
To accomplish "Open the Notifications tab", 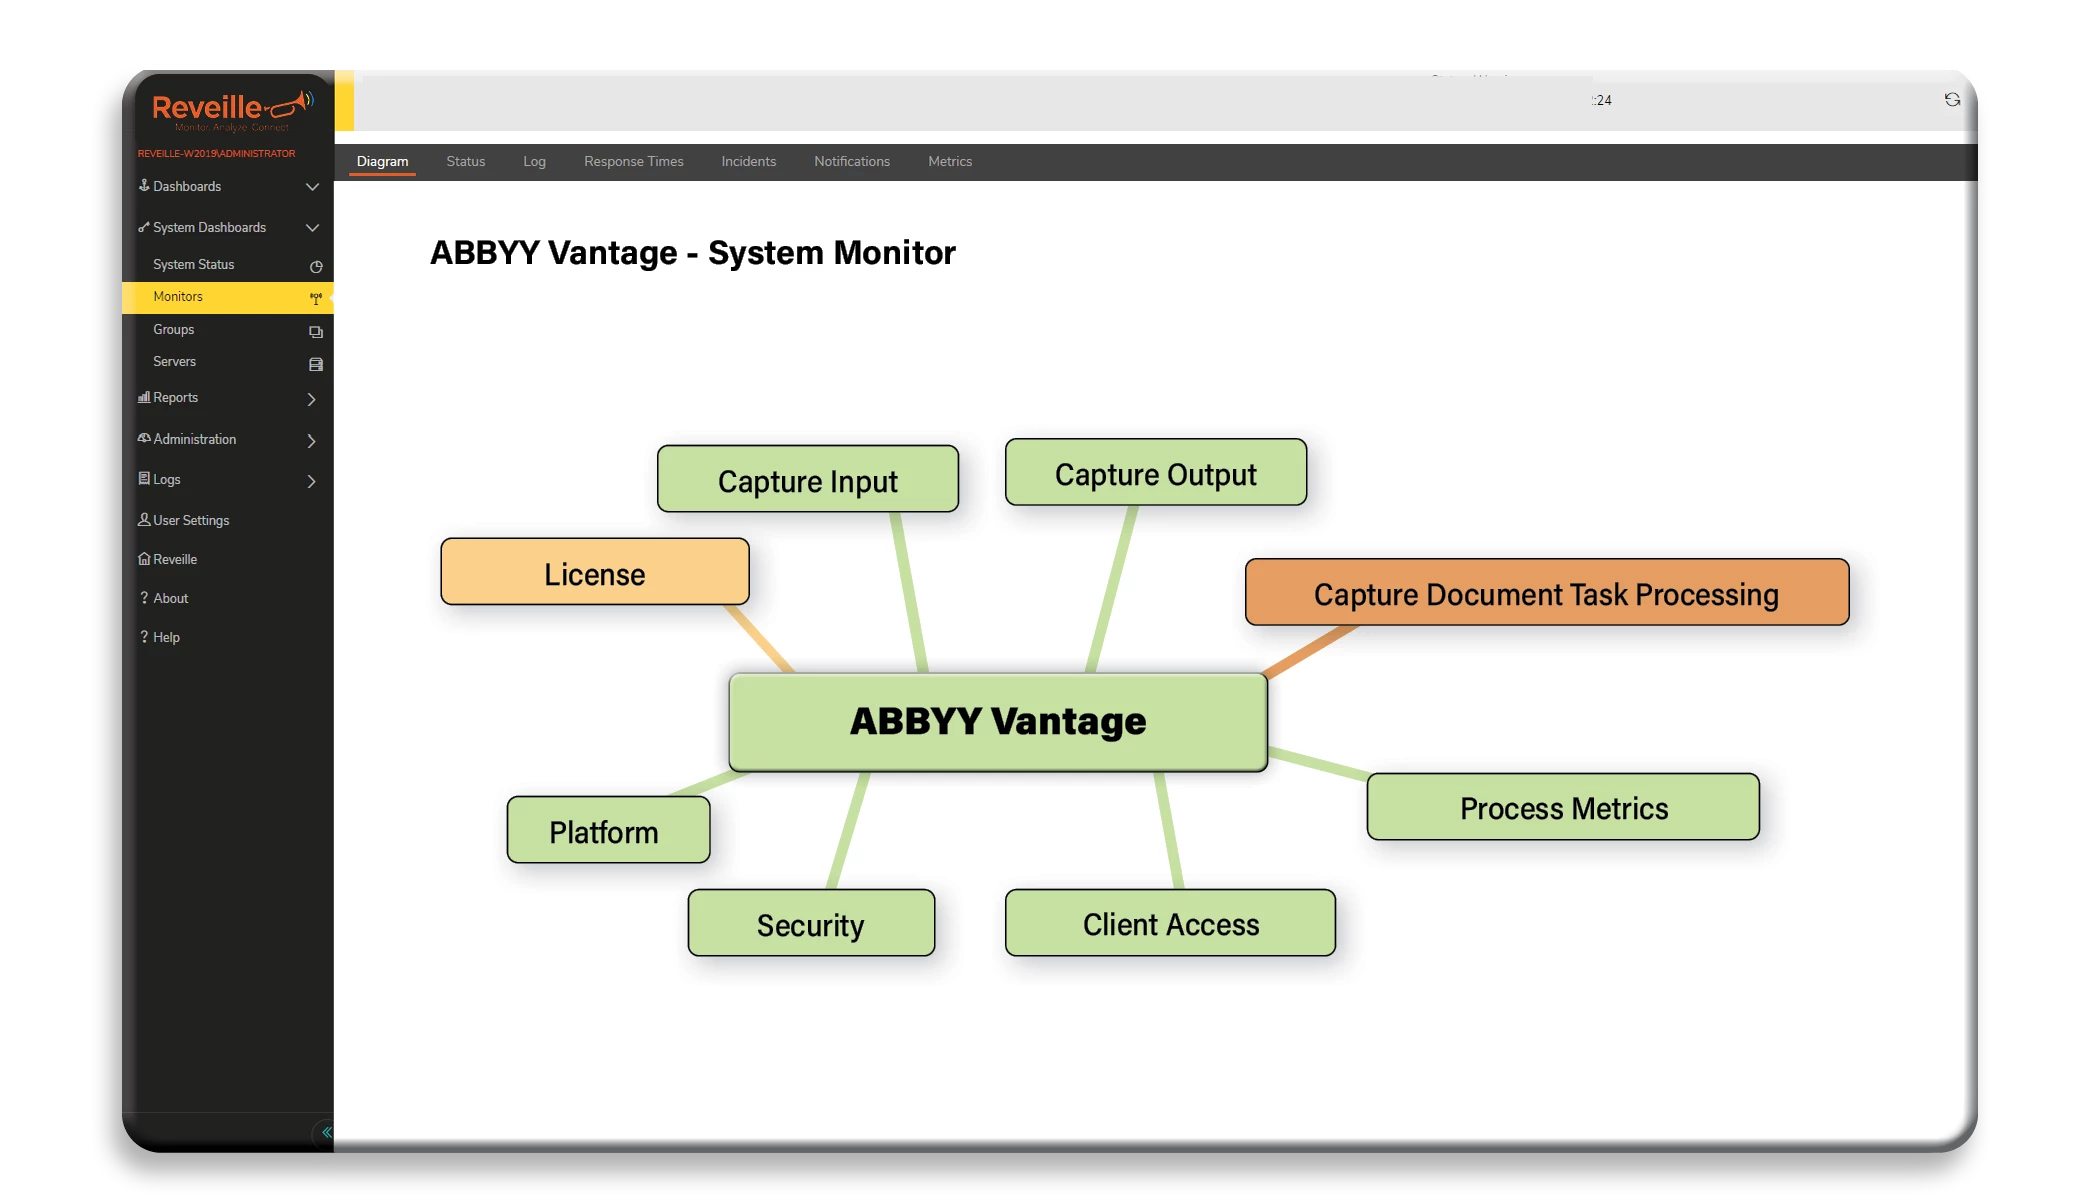I will pyautogui.click(x=851, y=161).
